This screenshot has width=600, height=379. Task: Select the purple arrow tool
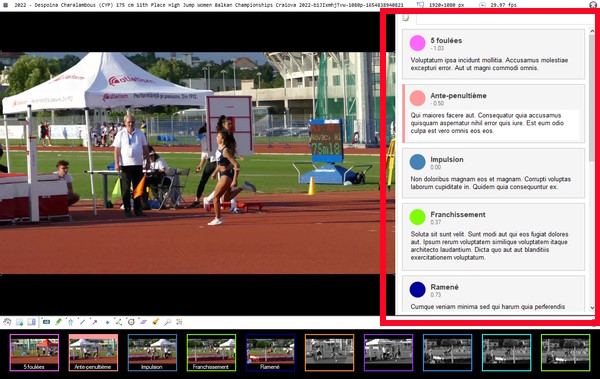[x=95, y=322]
